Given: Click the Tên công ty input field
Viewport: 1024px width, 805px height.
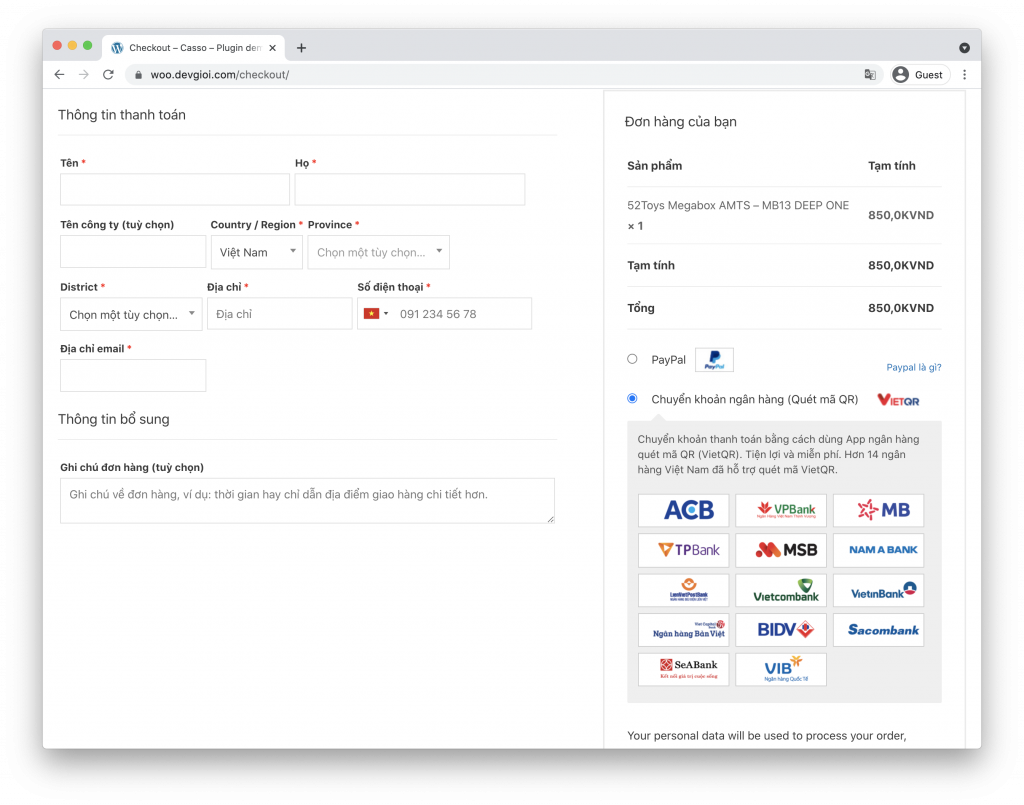Looking at the screenshot, I should coord(133,251).
